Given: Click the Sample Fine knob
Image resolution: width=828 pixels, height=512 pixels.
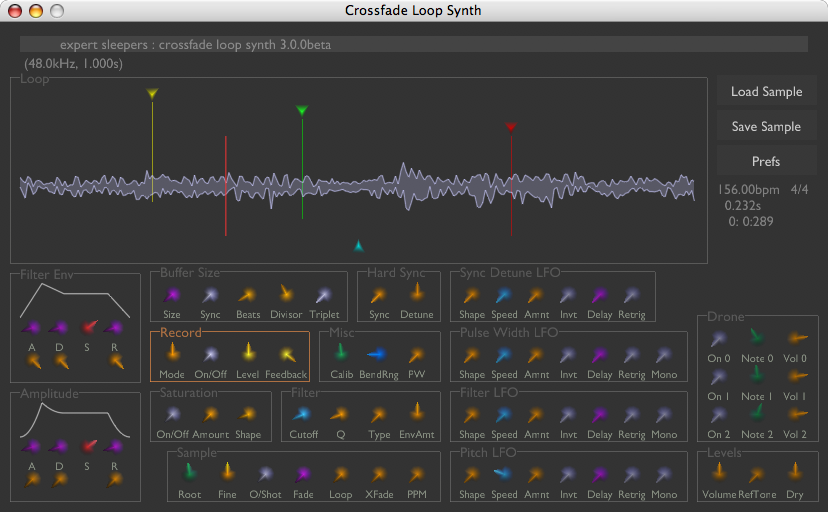Looking at the screenshot, I should click(227, 472).
